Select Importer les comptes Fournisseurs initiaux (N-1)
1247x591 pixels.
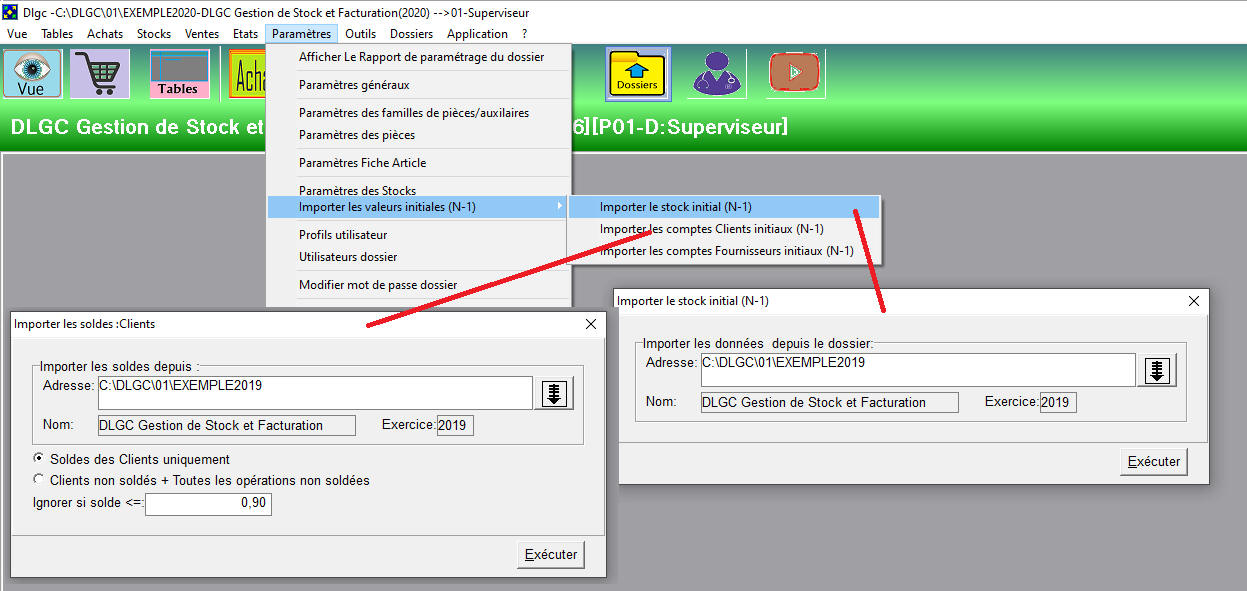tap(724, 251)
